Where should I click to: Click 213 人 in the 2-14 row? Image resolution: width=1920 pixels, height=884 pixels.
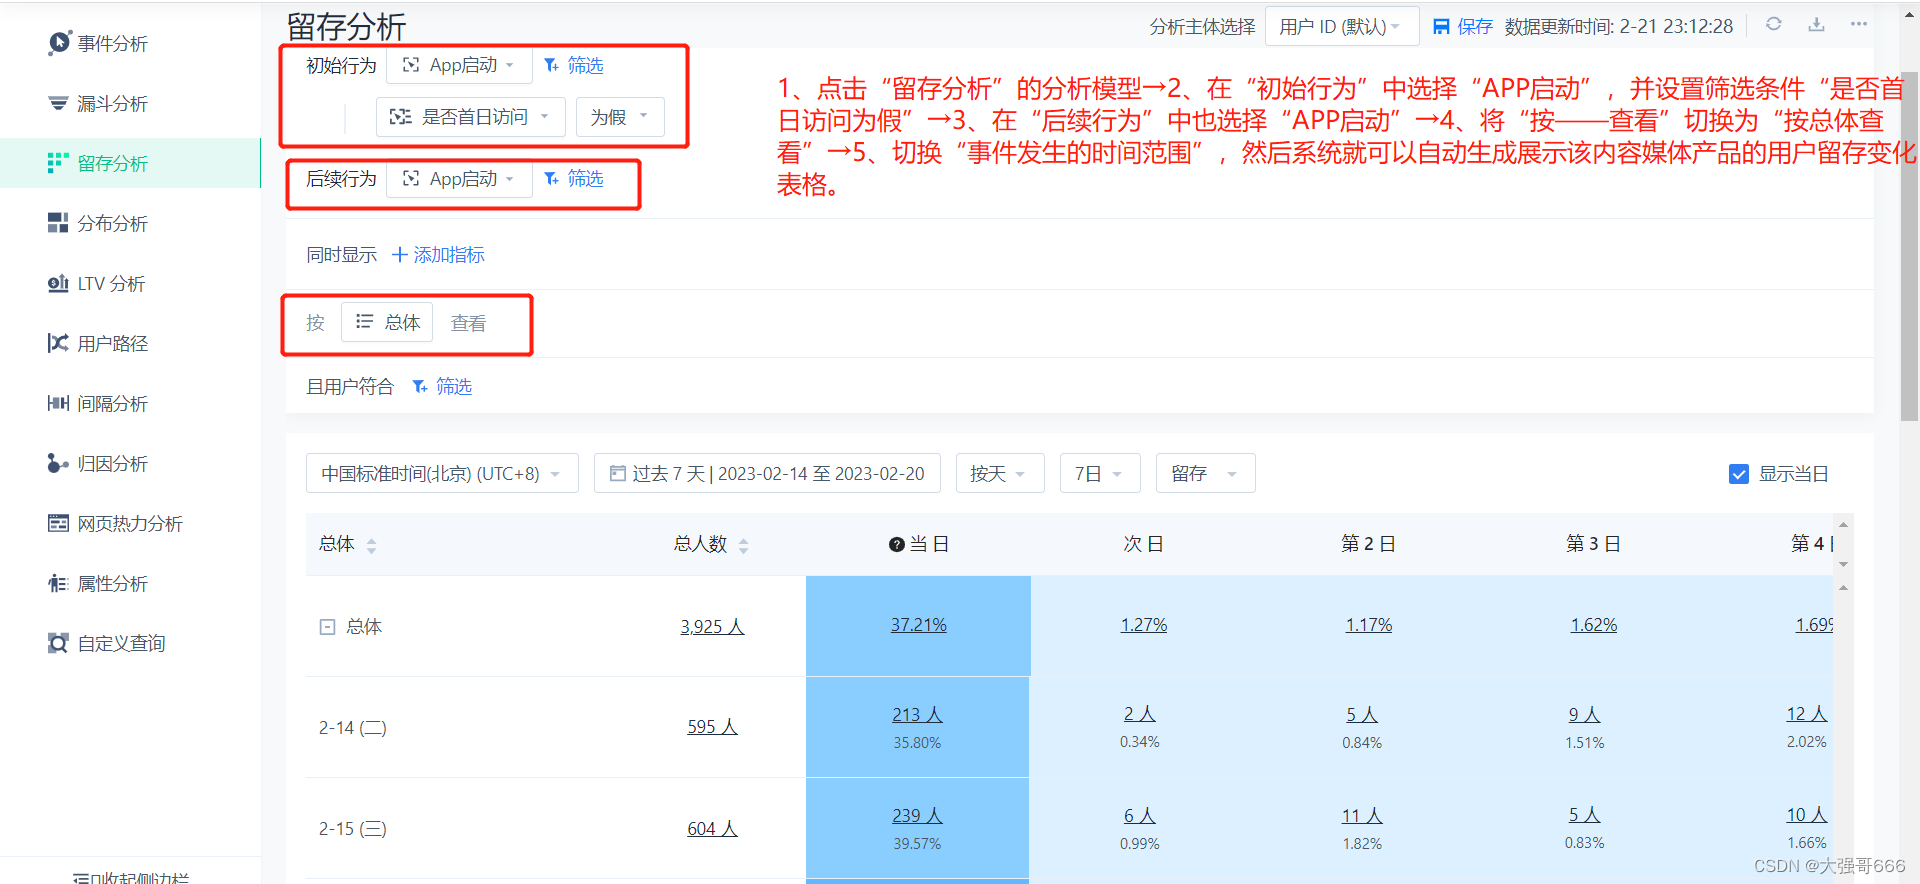point(917,715)
